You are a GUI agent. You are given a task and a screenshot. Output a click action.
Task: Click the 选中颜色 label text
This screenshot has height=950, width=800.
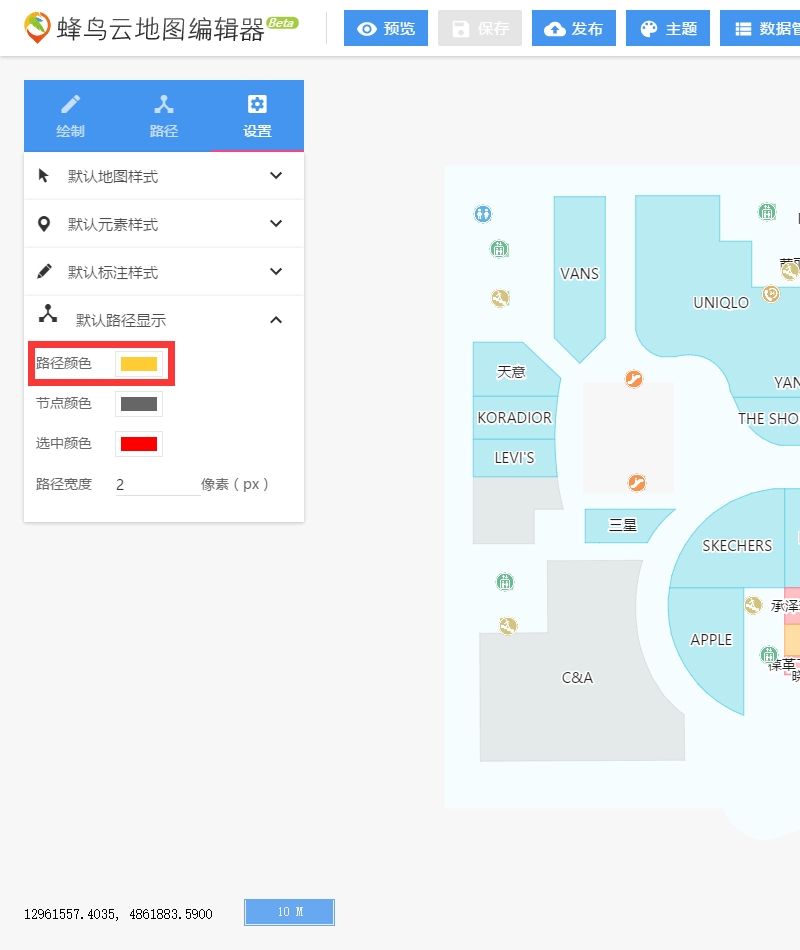tap(64, 443)
